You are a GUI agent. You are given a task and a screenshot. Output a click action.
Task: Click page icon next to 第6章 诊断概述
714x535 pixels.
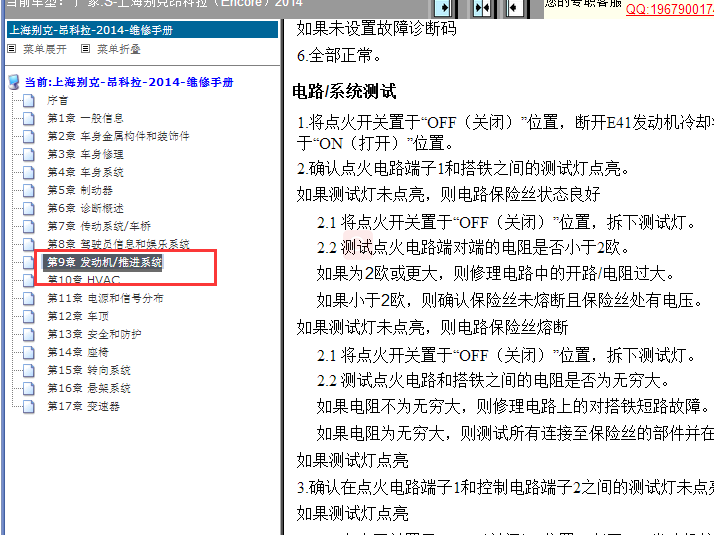(29, 208)
